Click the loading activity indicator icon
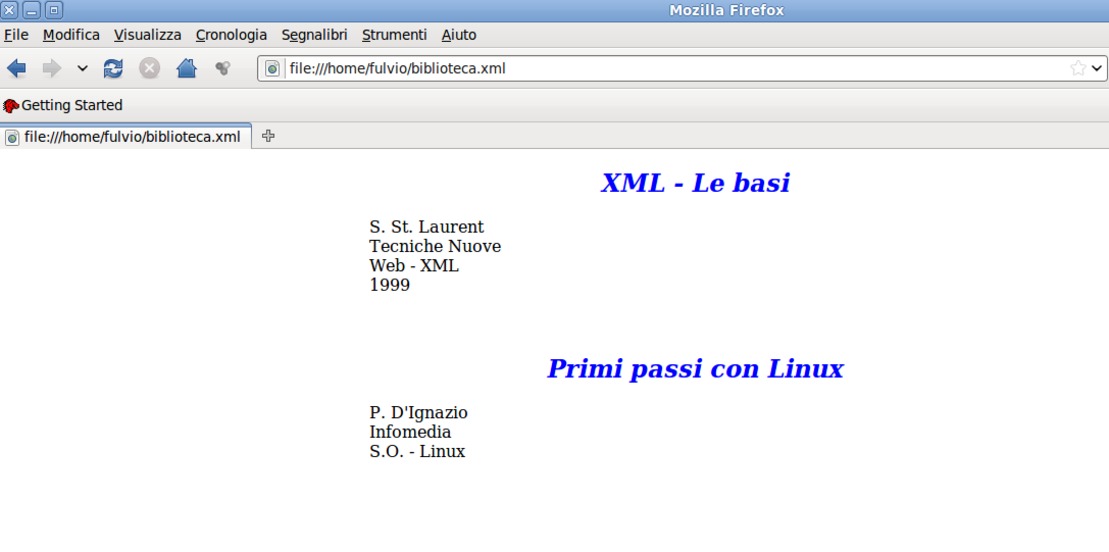Viewport: 1109px width, 552px height. [x=223, y=69]
